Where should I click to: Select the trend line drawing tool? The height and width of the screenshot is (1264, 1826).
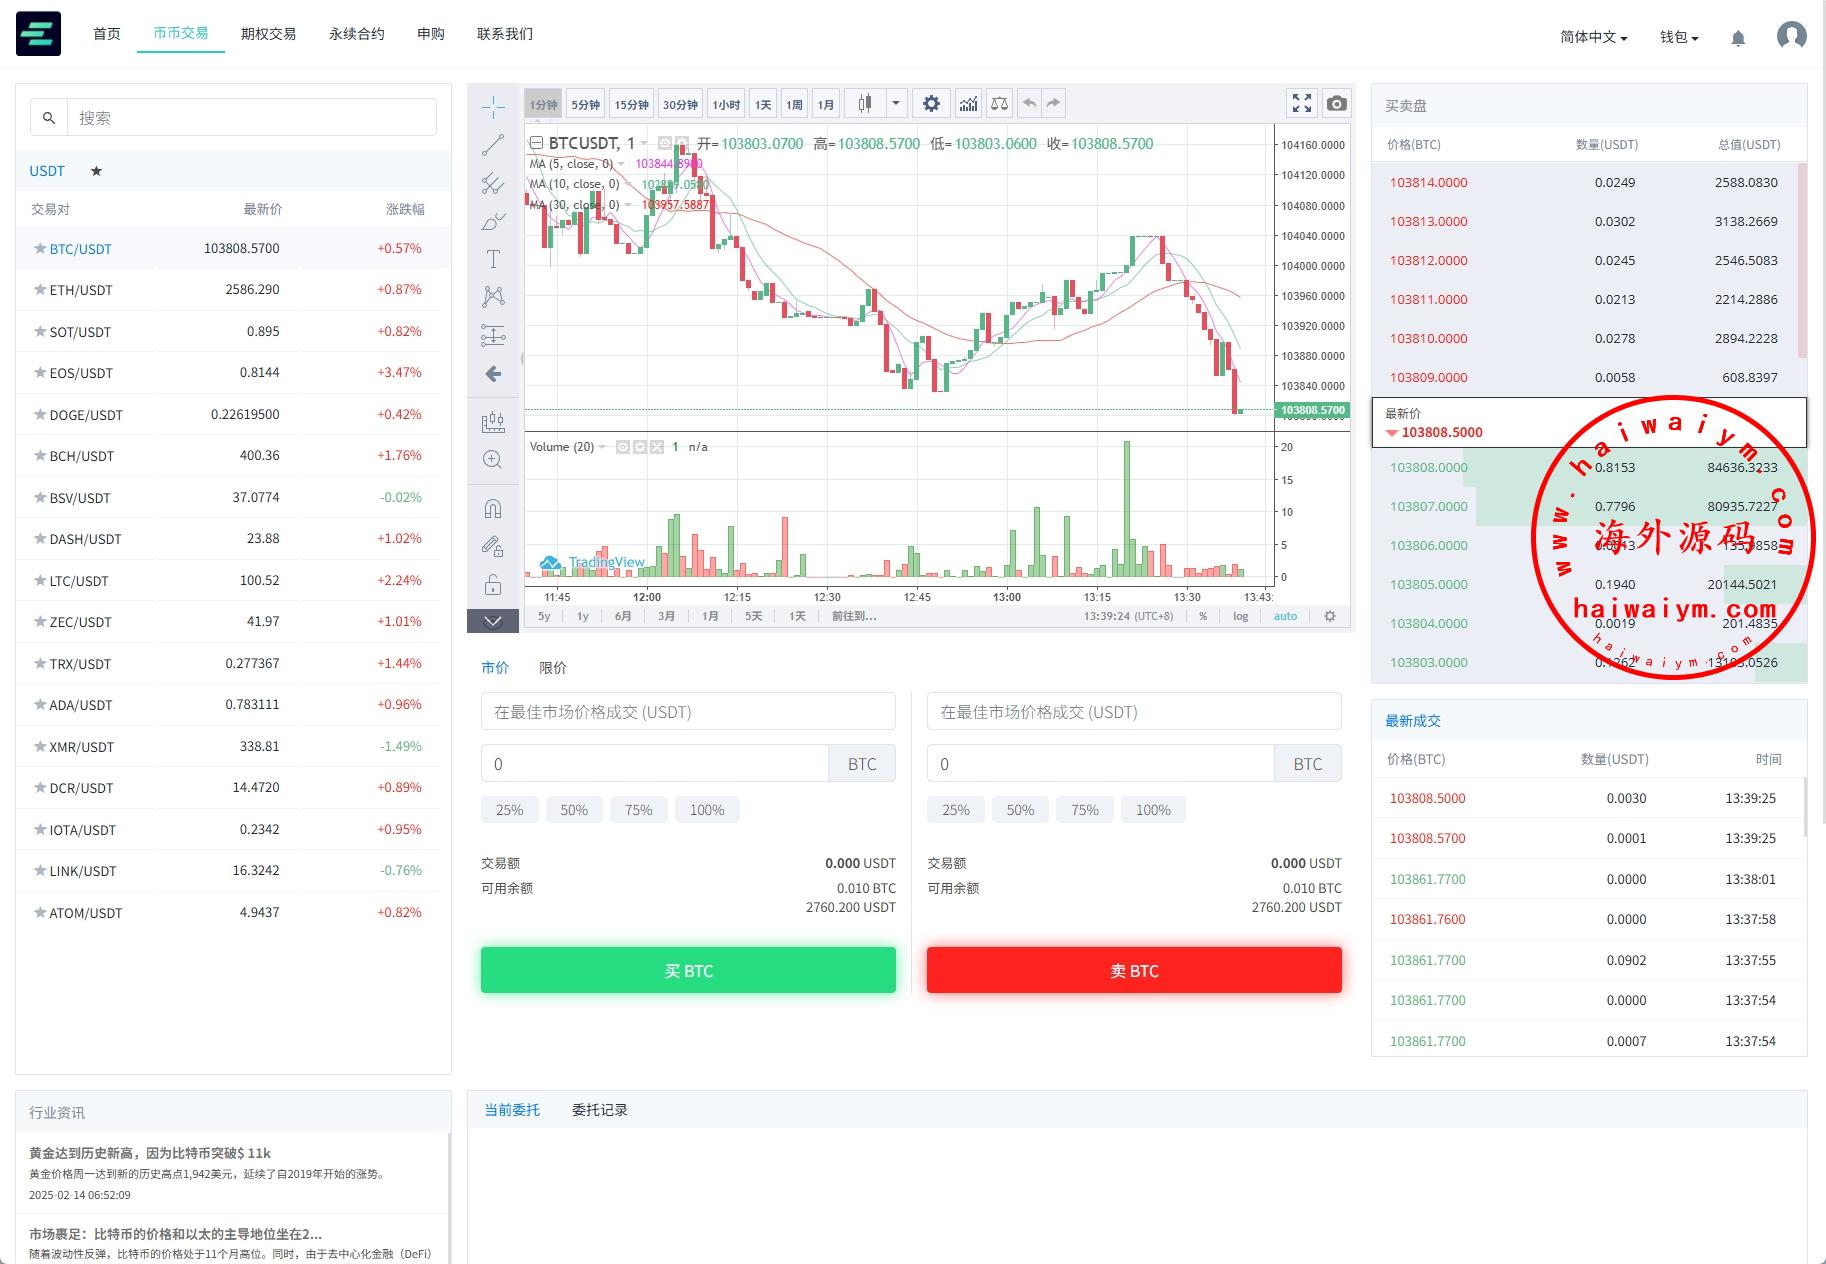[493, 145]
